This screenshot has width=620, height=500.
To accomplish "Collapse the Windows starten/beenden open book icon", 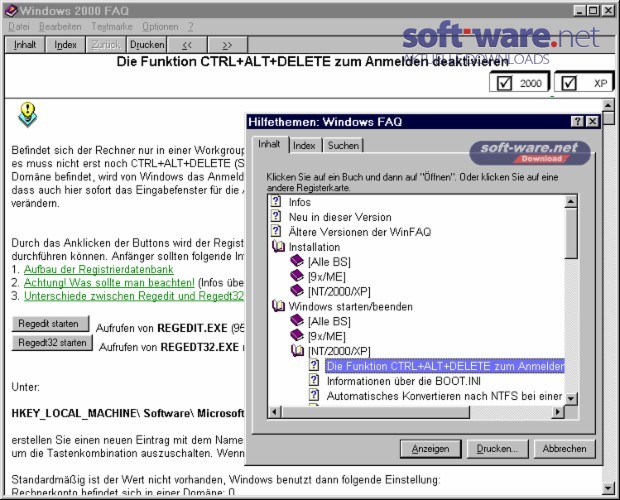I will (x=278, y=306).
